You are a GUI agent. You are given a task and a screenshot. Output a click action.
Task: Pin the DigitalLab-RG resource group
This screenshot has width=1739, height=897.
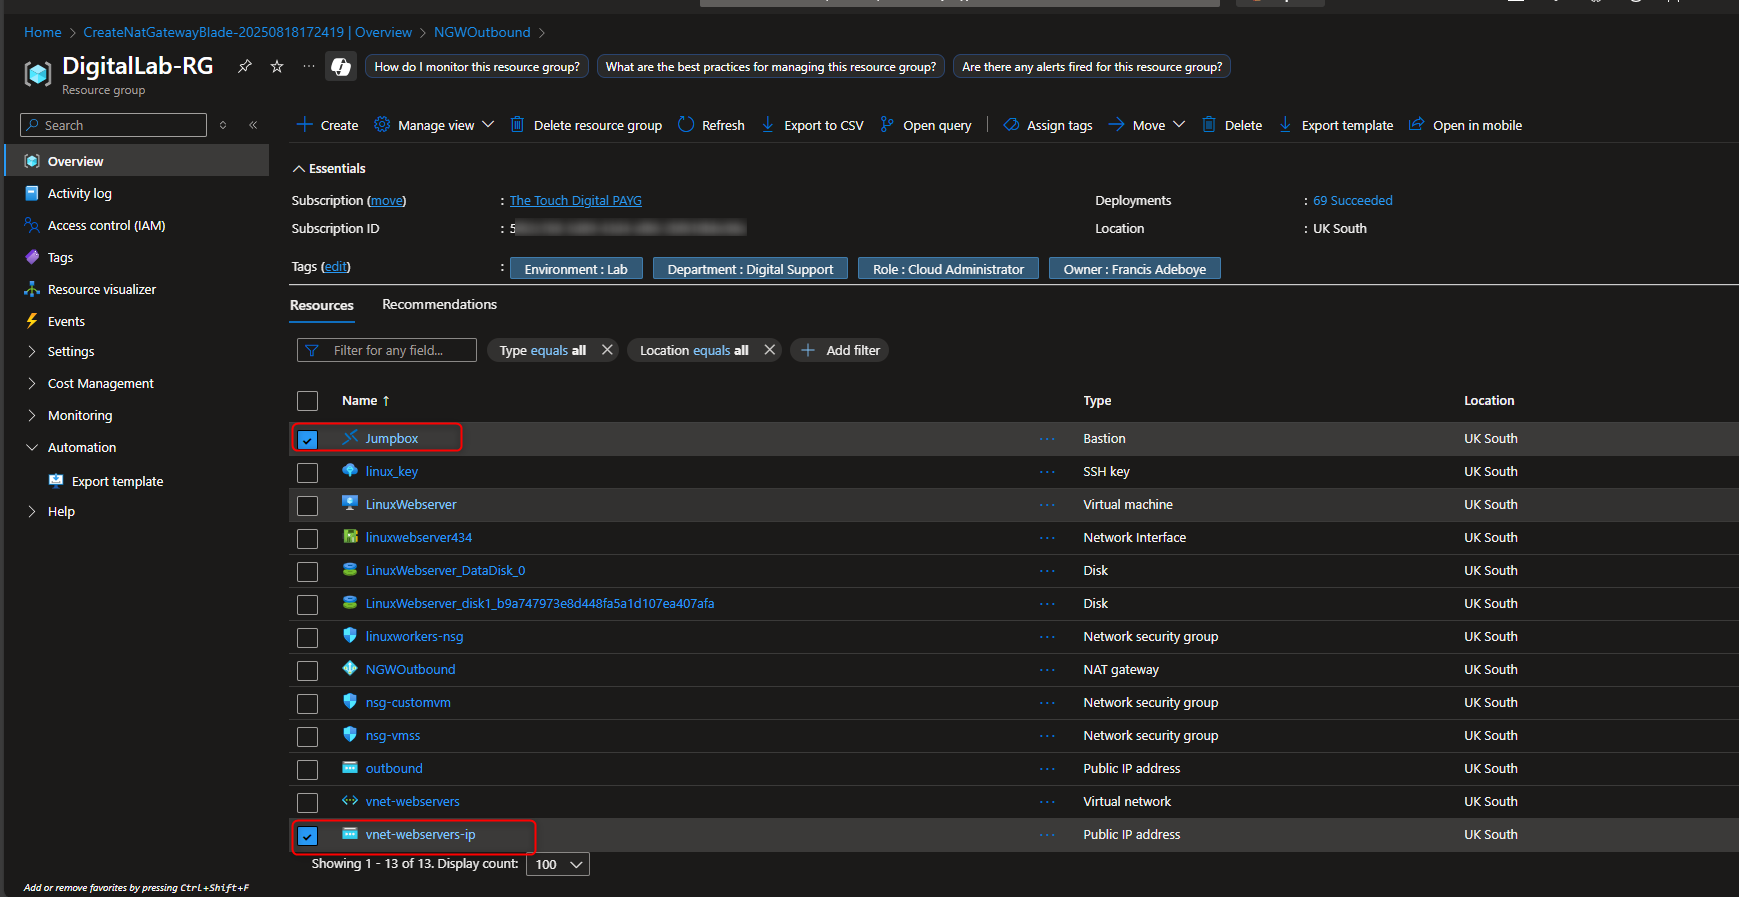[x=245, y=66]
